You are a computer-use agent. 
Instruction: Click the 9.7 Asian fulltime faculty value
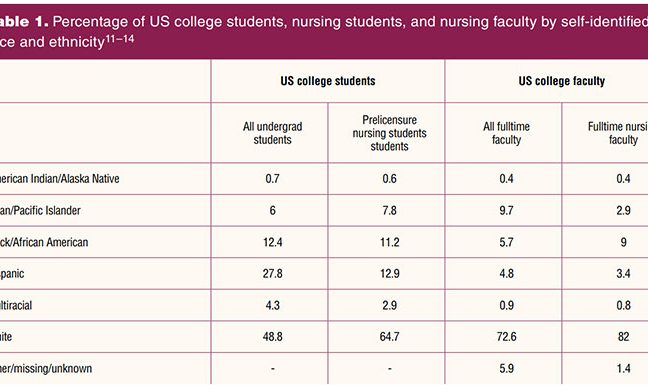click(506, 210)
